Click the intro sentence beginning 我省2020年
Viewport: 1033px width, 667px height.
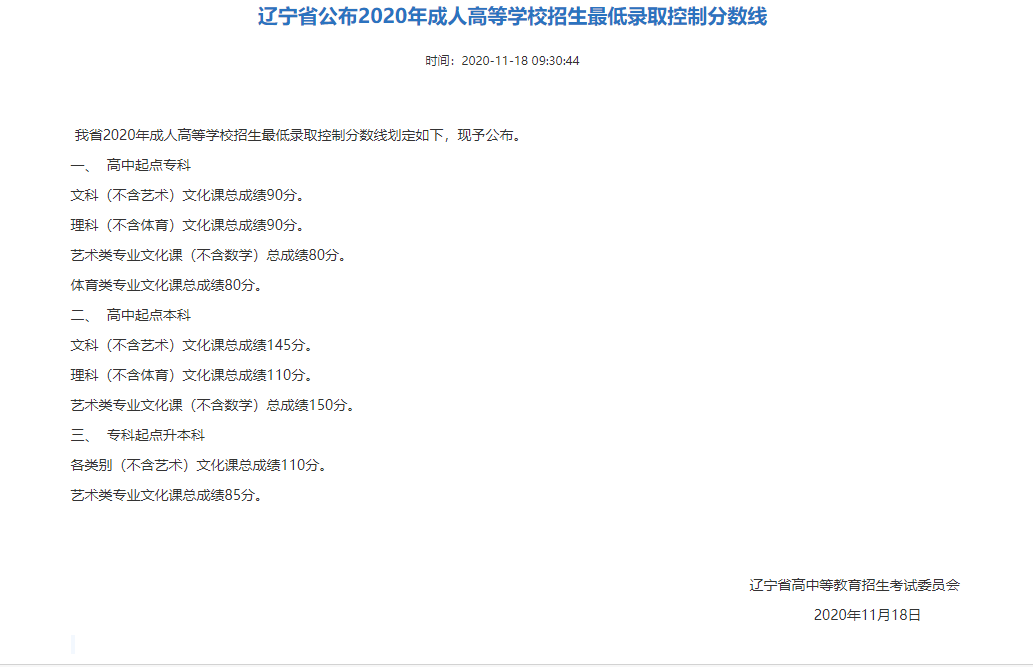pyautogui.click(x=297, y=135)
